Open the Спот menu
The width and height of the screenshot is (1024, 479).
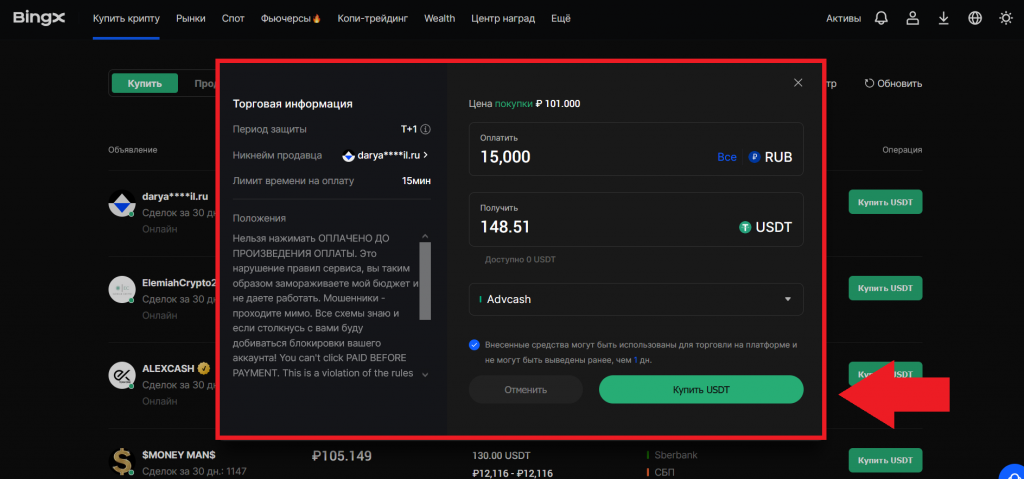click(233, 18)
